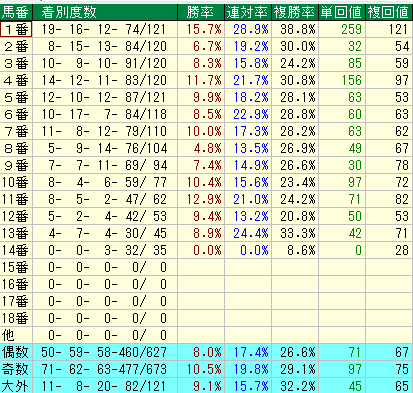Select the 8番 row label
Screen dimensions: 413x393
16,148
